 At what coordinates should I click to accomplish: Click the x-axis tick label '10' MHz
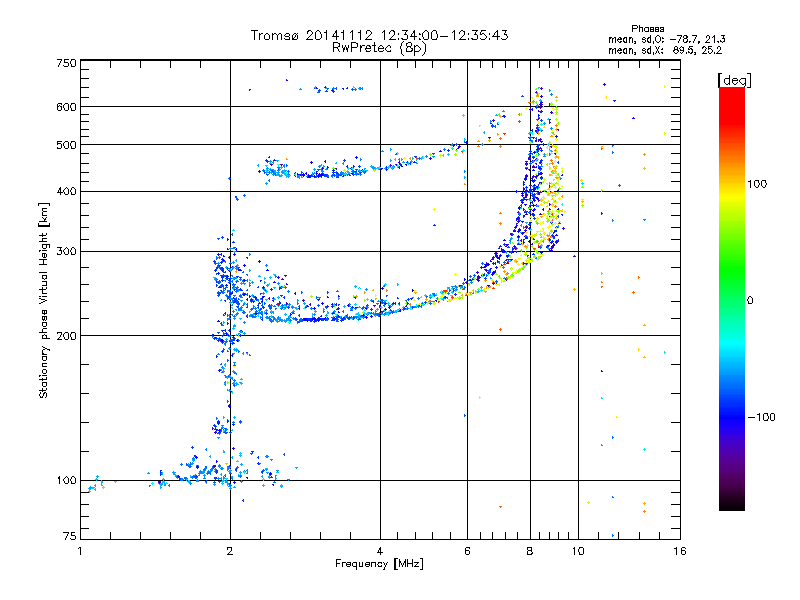pyautogui.click(x=578, y=551)
